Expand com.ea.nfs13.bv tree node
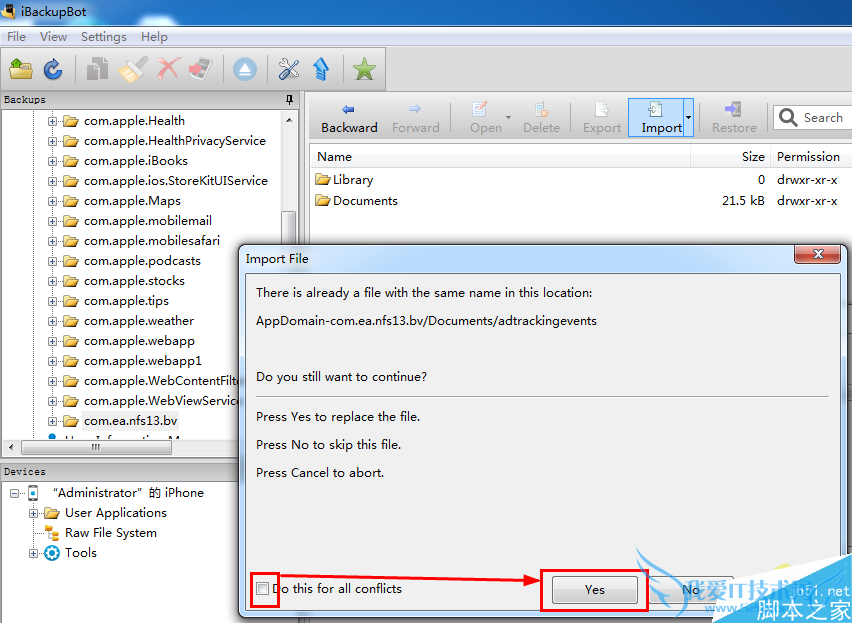The height and width of the screenshot is (623, 852). point(52,421)
